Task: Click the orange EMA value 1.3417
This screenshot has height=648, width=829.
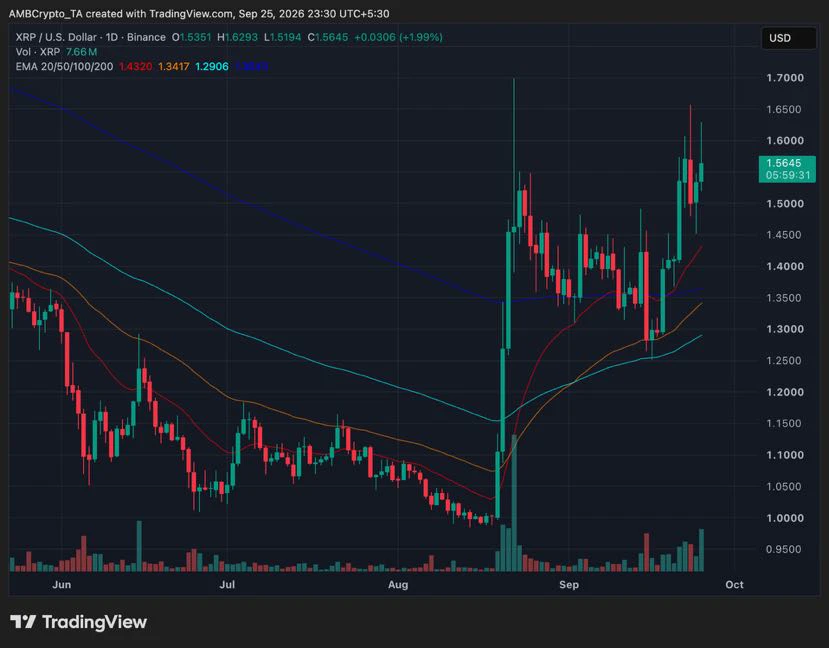Action: [x=174, y=67]
